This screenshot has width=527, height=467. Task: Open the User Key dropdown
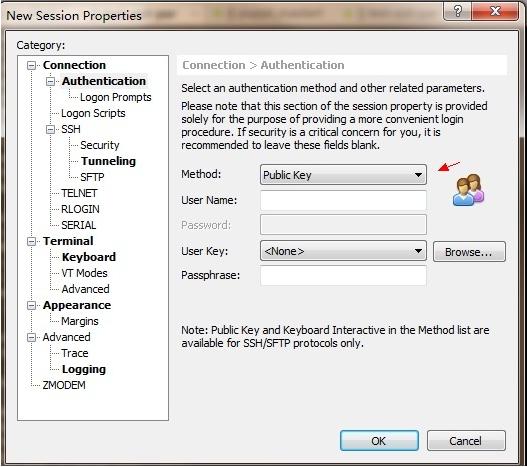(343, 251)
